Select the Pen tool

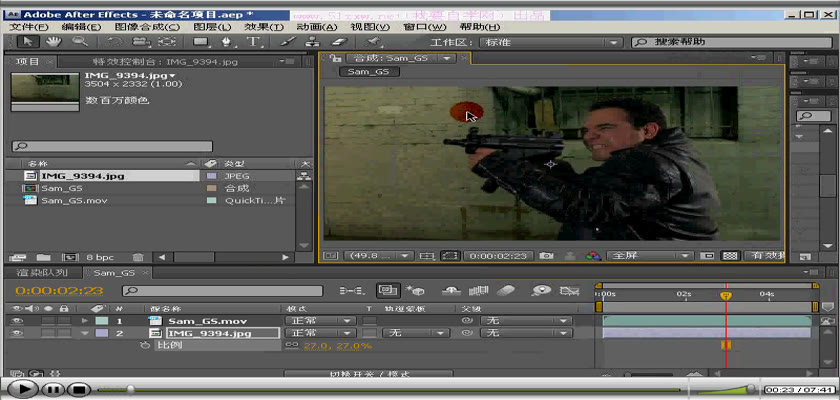coord(227,42)
